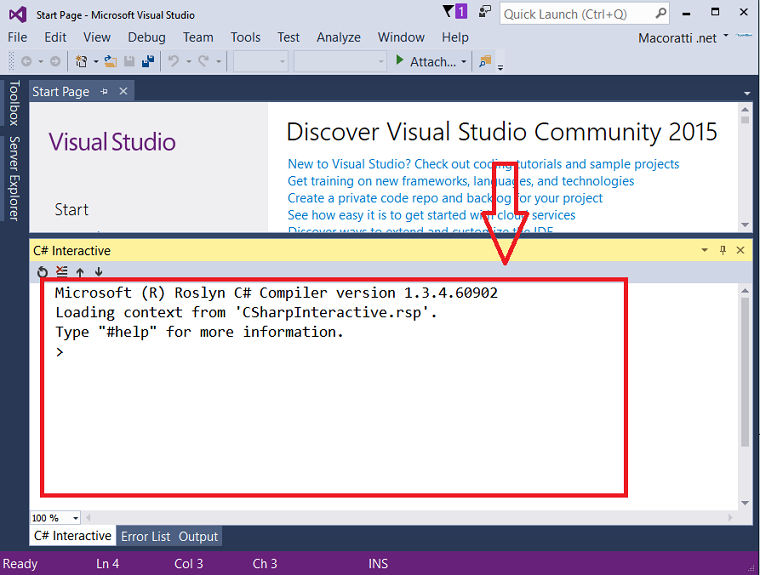760x575 pixels.
Task: Open the Debug menu
Action: (x=146, y=37)
